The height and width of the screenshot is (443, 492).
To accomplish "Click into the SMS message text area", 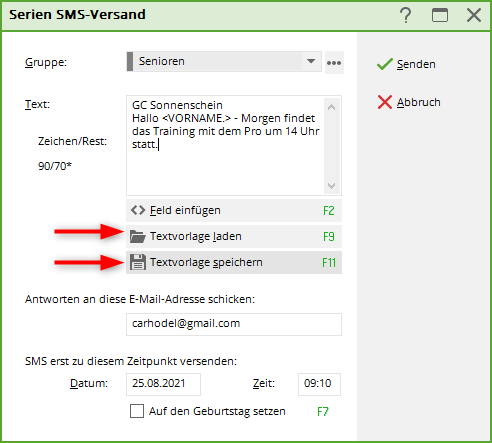I will coord(225,145).
